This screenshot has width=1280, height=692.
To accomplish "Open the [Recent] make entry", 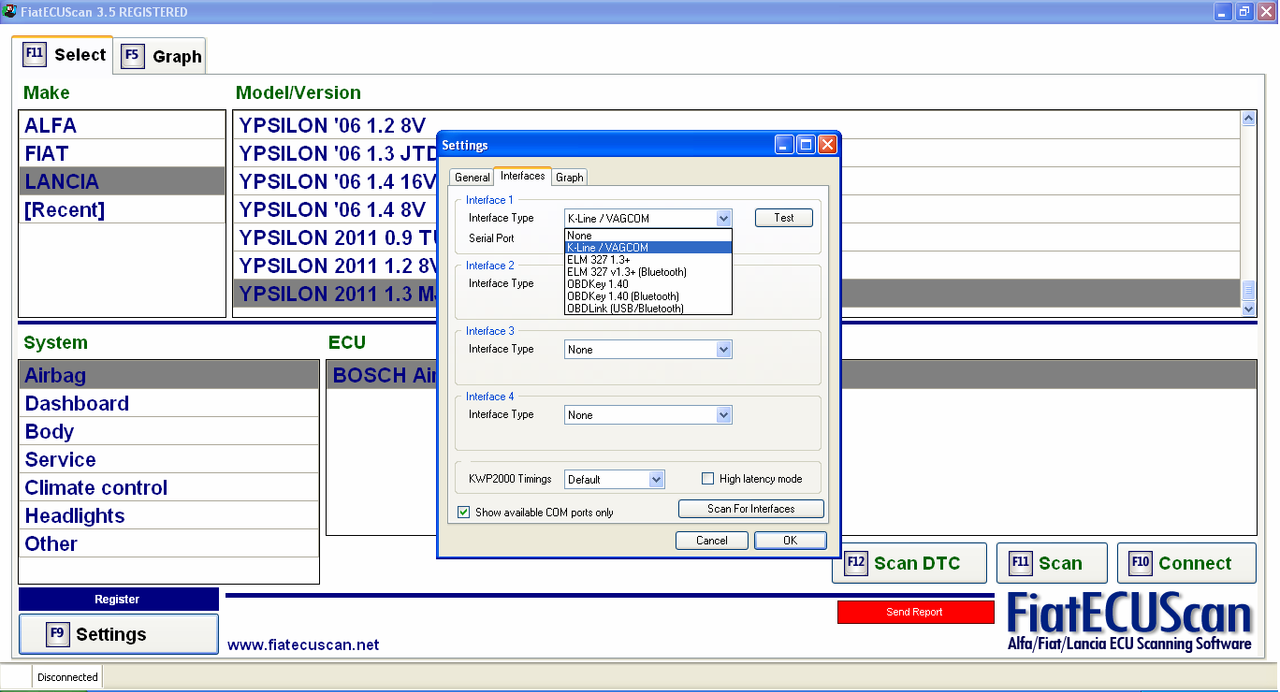I will click(122, 209).
